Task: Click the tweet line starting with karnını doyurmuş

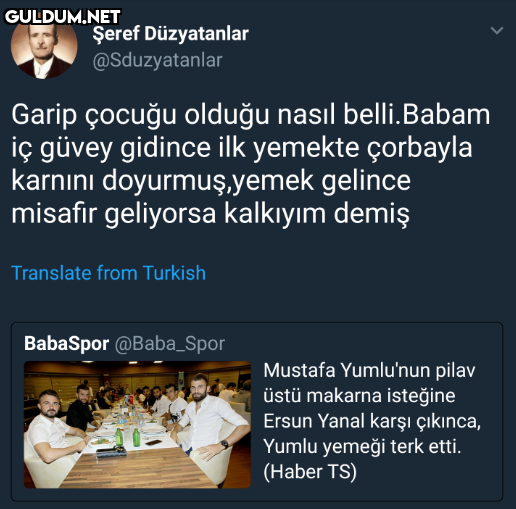Action: (211, 181)
